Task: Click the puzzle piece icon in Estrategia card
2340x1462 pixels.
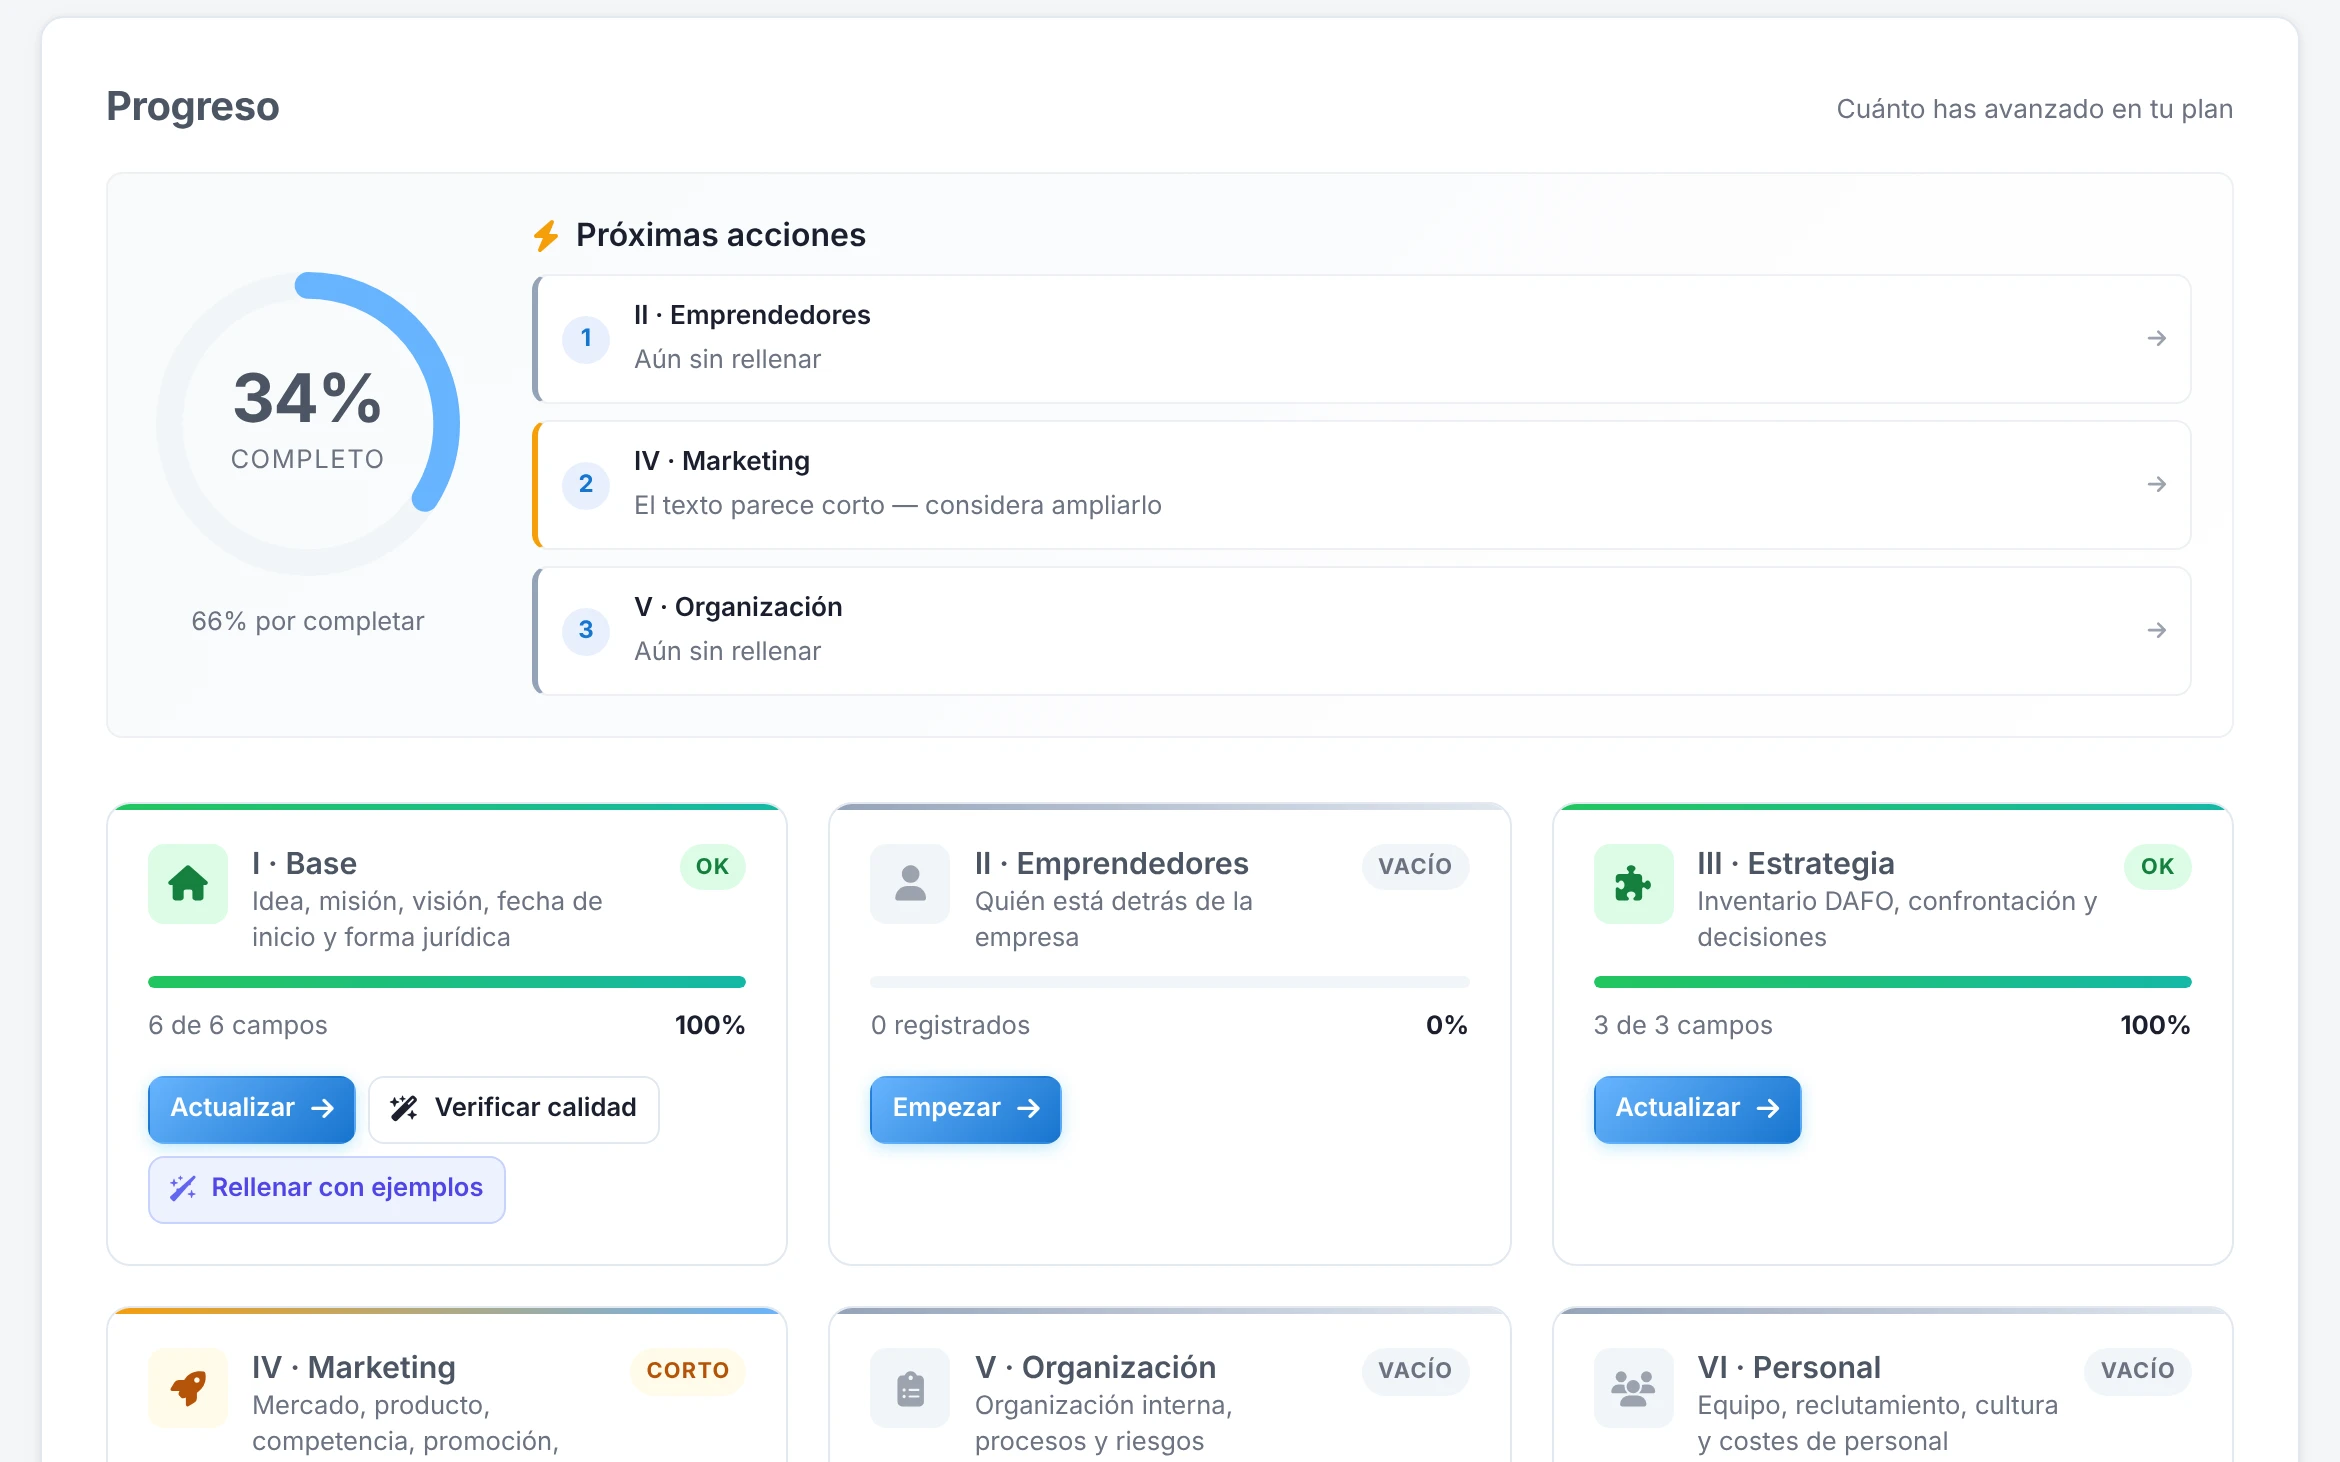Action: click(x=1633, y=884)
